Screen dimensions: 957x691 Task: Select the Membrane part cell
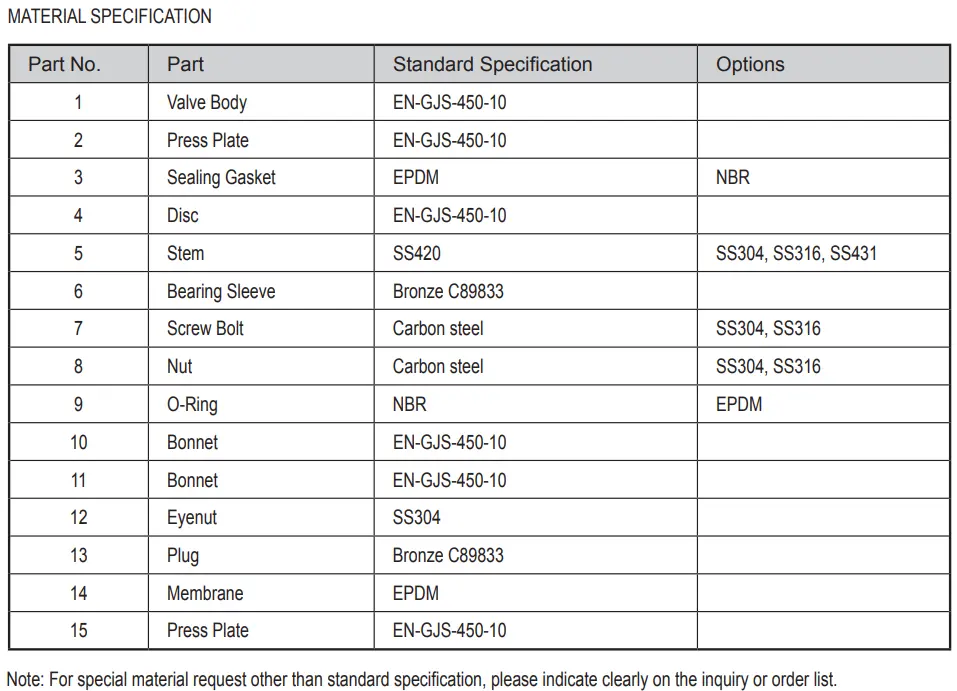pyautogui.click(x=205, y=594)
